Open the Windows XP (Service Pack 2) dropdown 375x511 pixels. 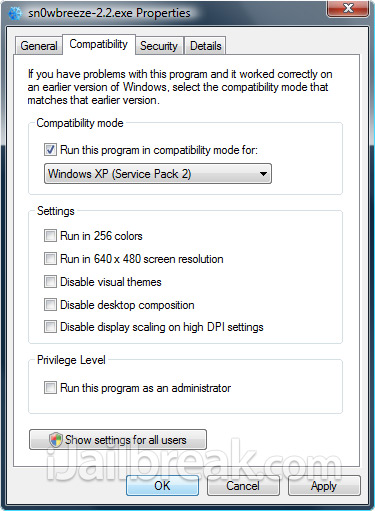pyautogui.click(x=158, y=174)
